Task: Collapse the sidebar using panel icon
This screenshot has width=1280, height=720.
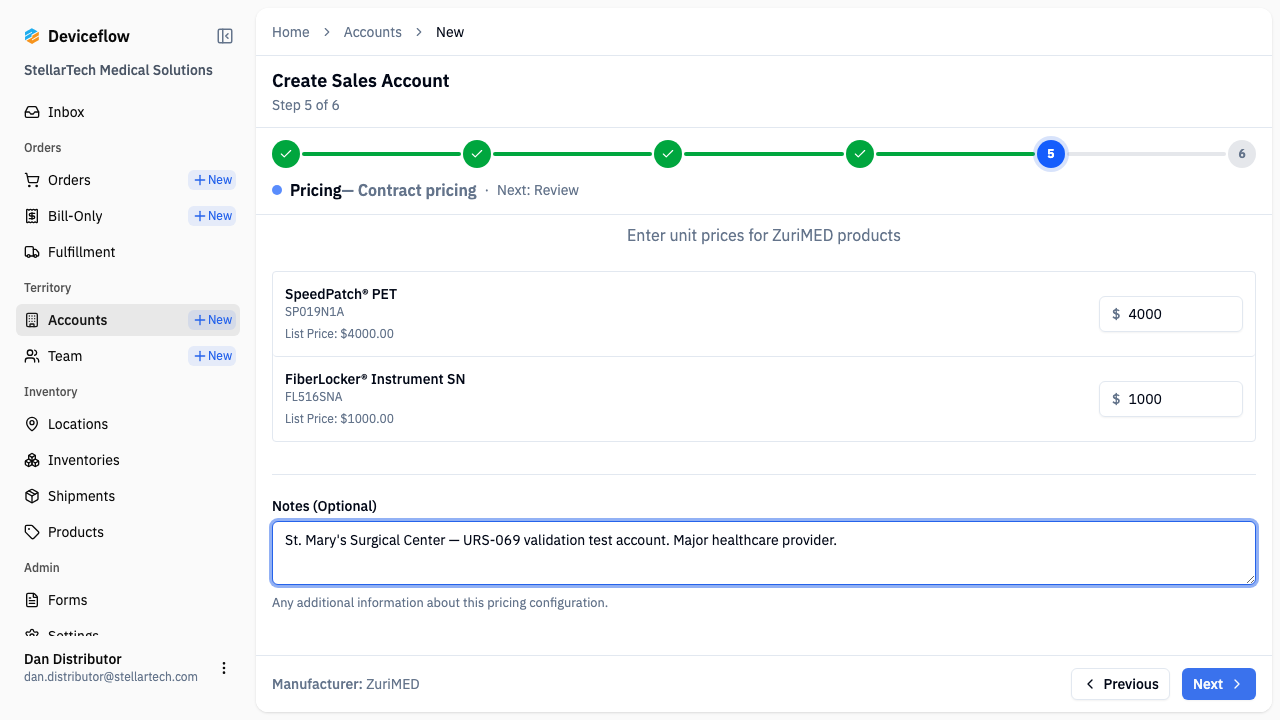Action: coord(225,36)
